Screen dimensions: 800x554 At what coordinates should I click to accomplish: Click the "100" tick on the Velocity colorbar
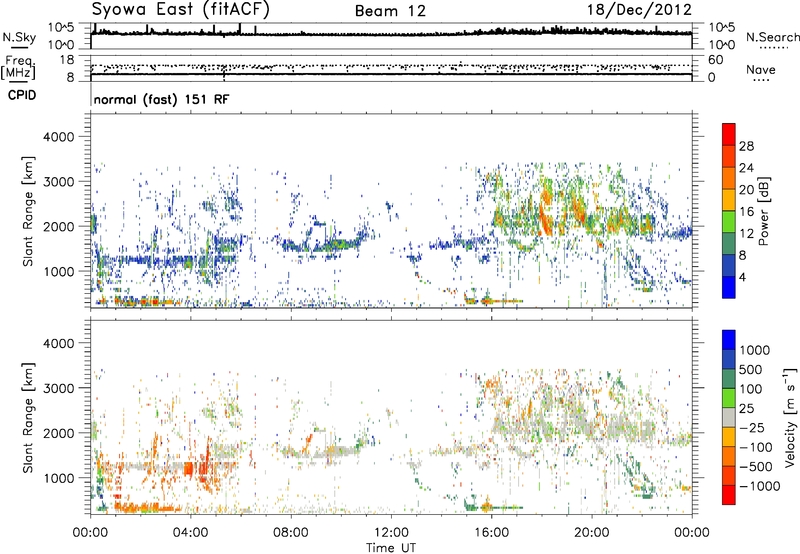coord(751,389)
